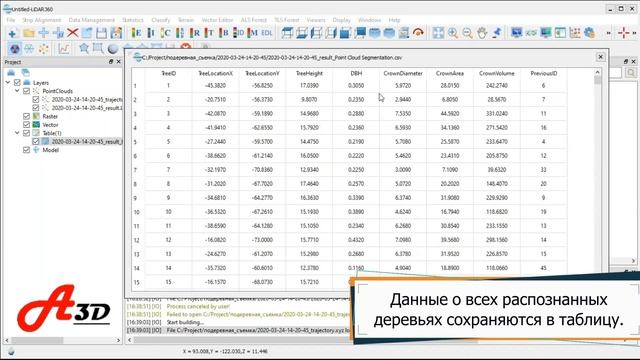Click the blue pushpin pick icon
Image resolution: width=640 pixels, height=360 pixels.
point(496,33)
